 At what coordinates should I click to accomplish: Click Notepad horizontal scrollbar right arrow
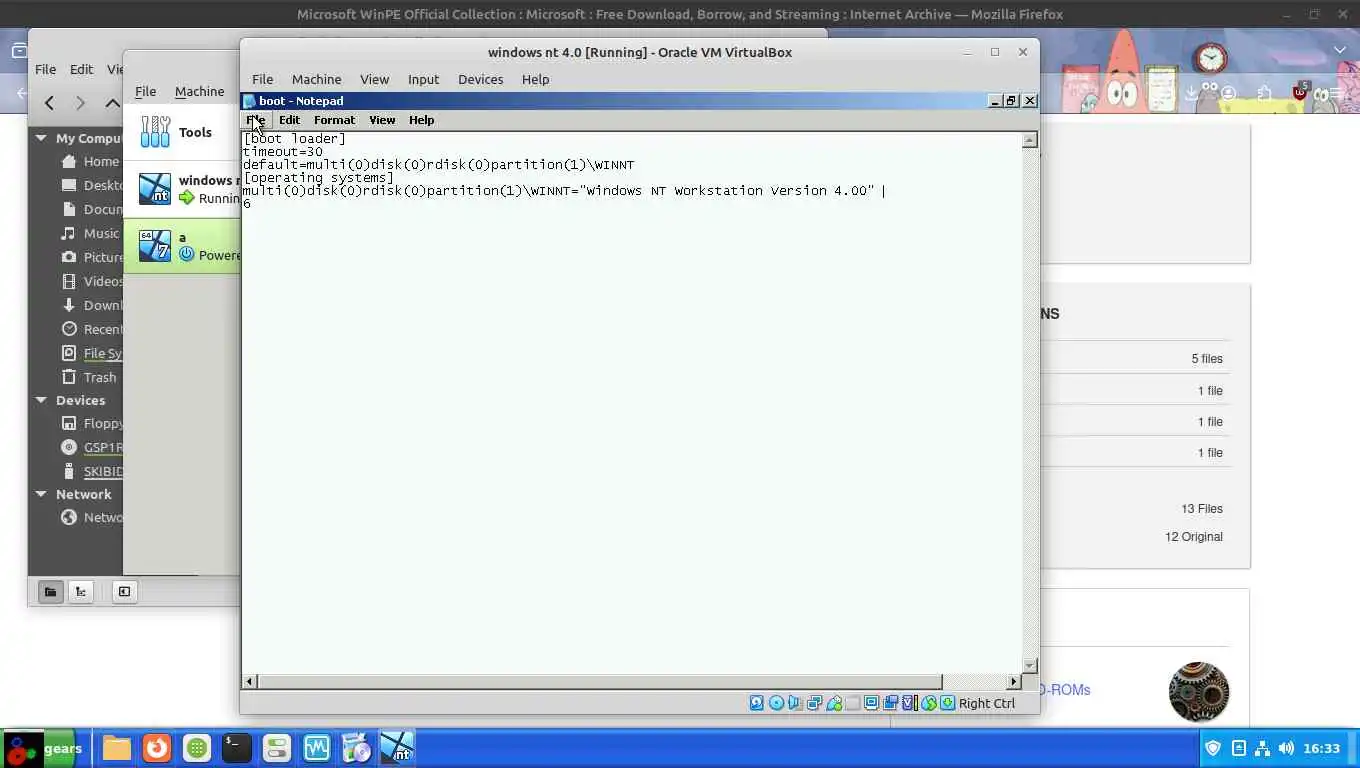coord(1014,681)
